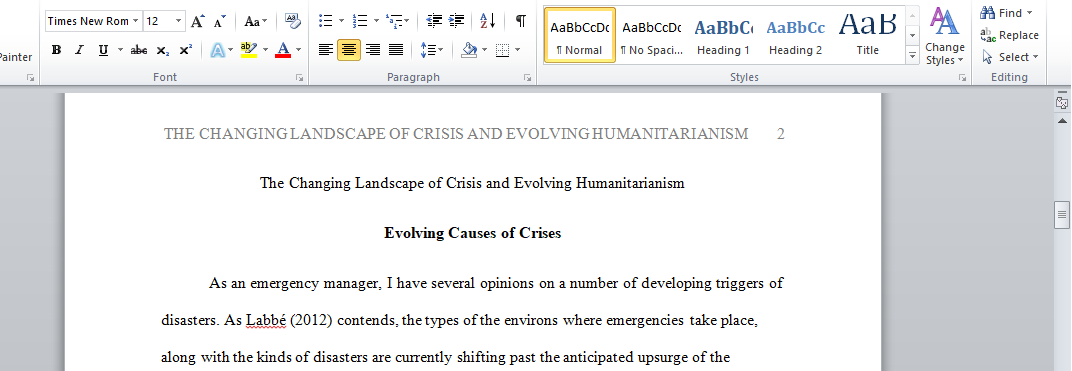
Task: Open the Styles pane launcher
Action: [x=962, y=78]
